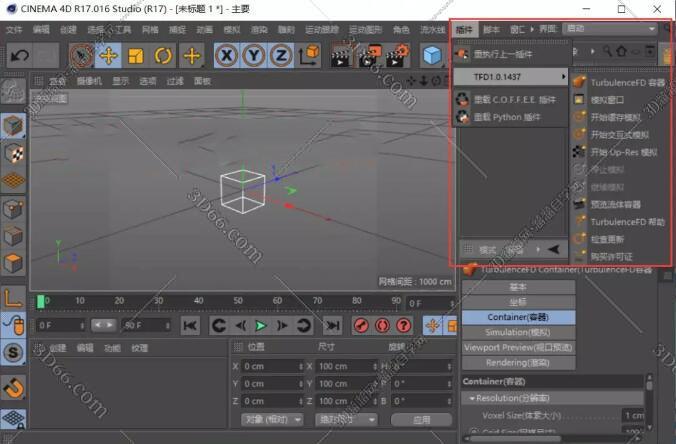Viewport: 676px width, 444px height.
Task: Switch to the Container(容器) tab
Action: pos(518,317)
